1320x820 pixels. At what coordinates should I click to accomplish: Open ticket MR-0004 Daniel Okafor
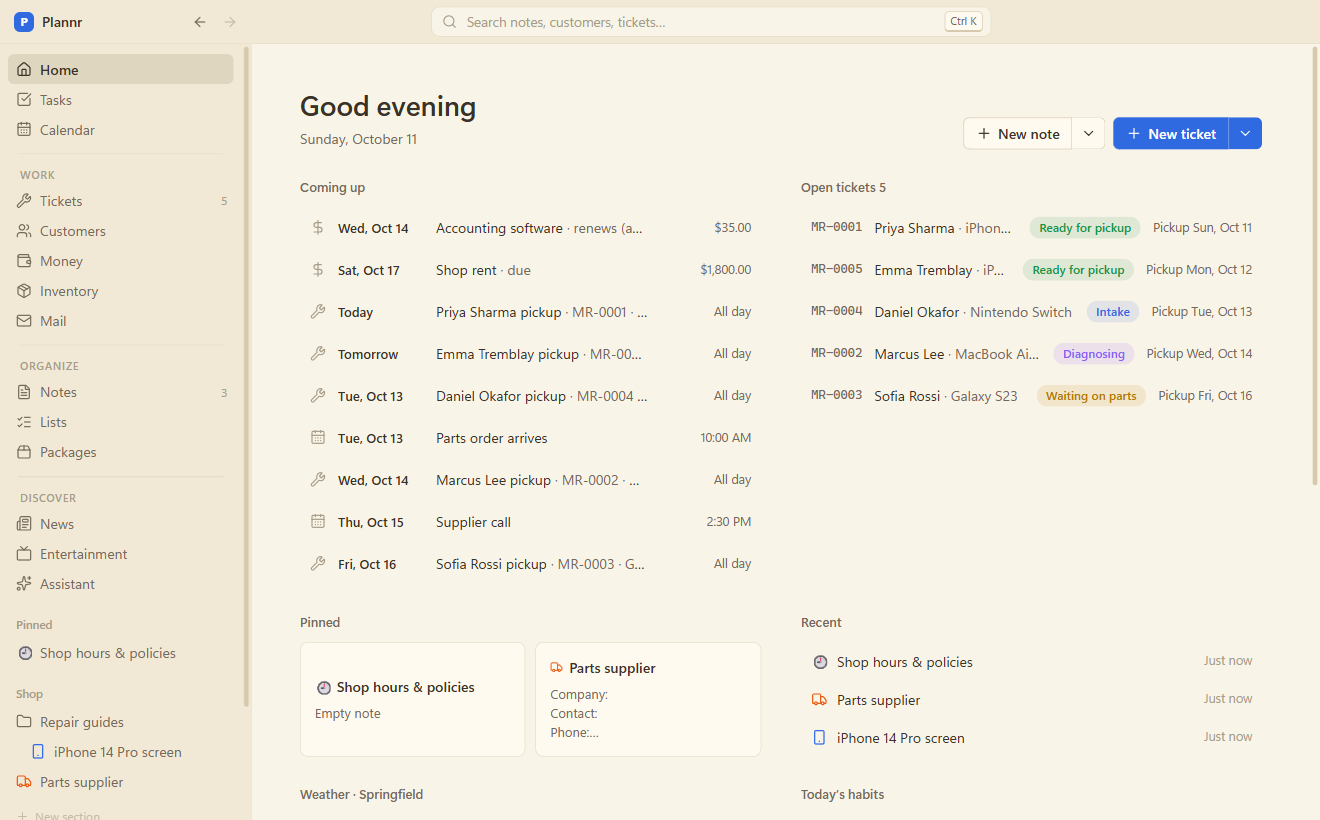(x=1031, y=312)
